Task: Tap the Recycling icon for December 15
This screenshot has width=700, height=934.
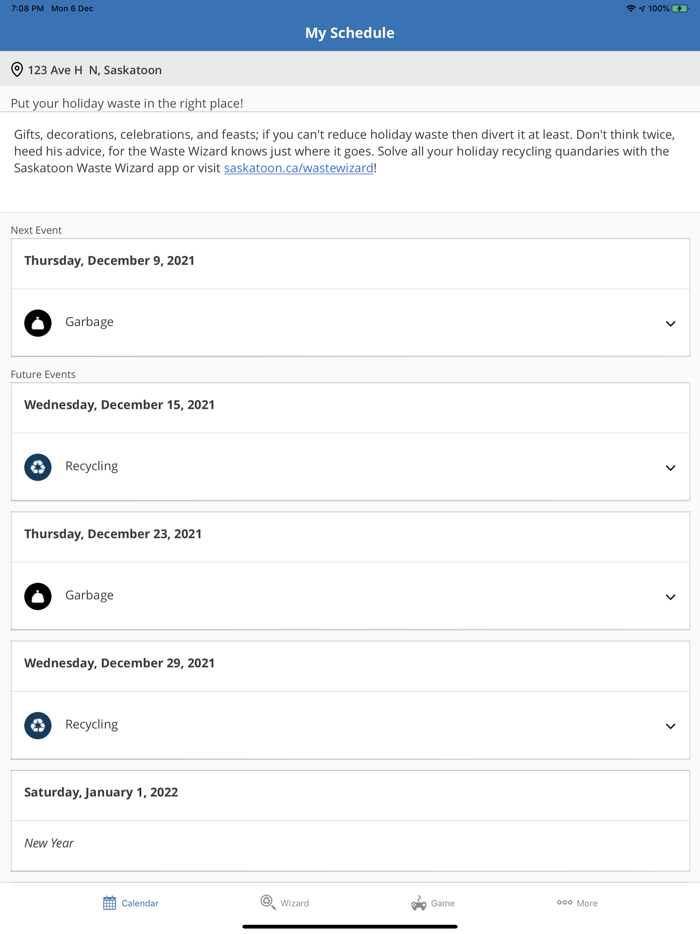Action: [x=38, y=467]
